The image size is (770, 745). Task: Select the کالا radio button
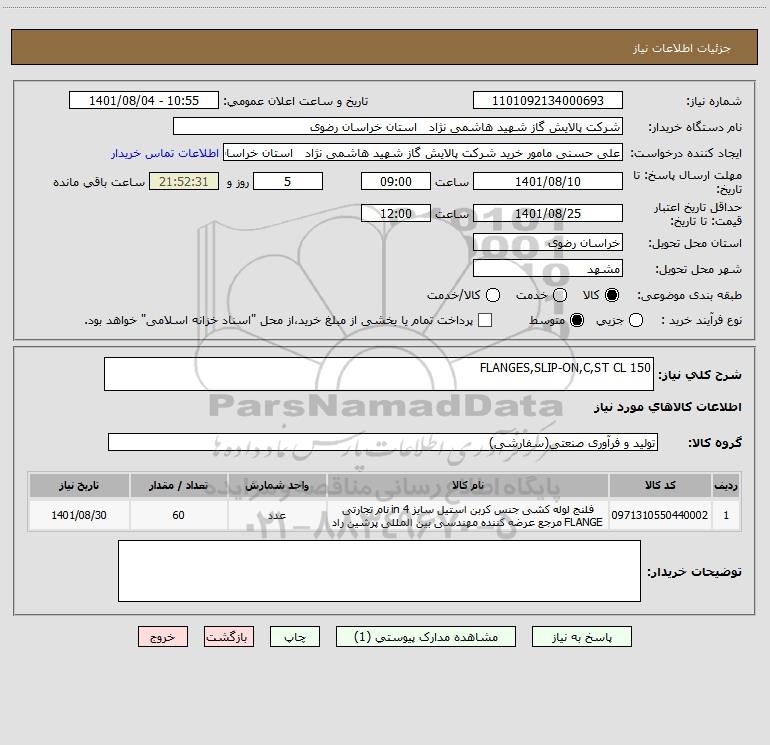[x=612, y=295]
